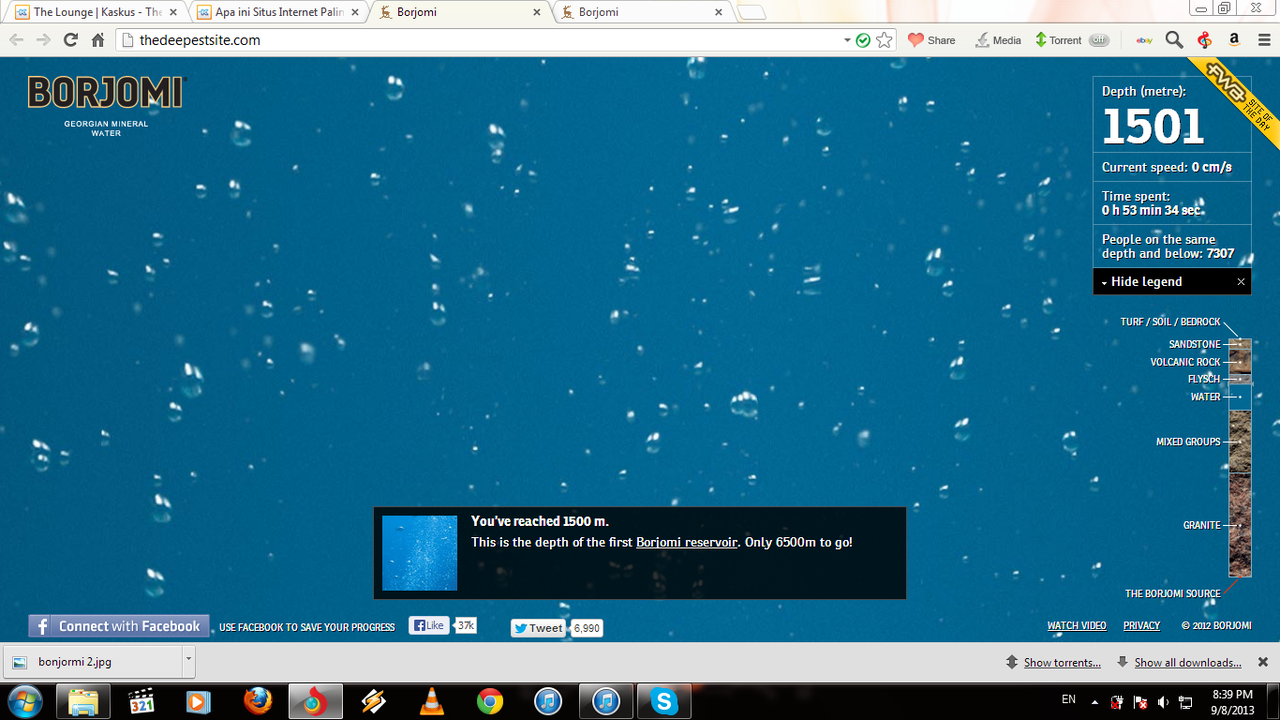Open the address bar history dropdown arrow
This screenshot has width=1280, height=720.
point(848,41)
